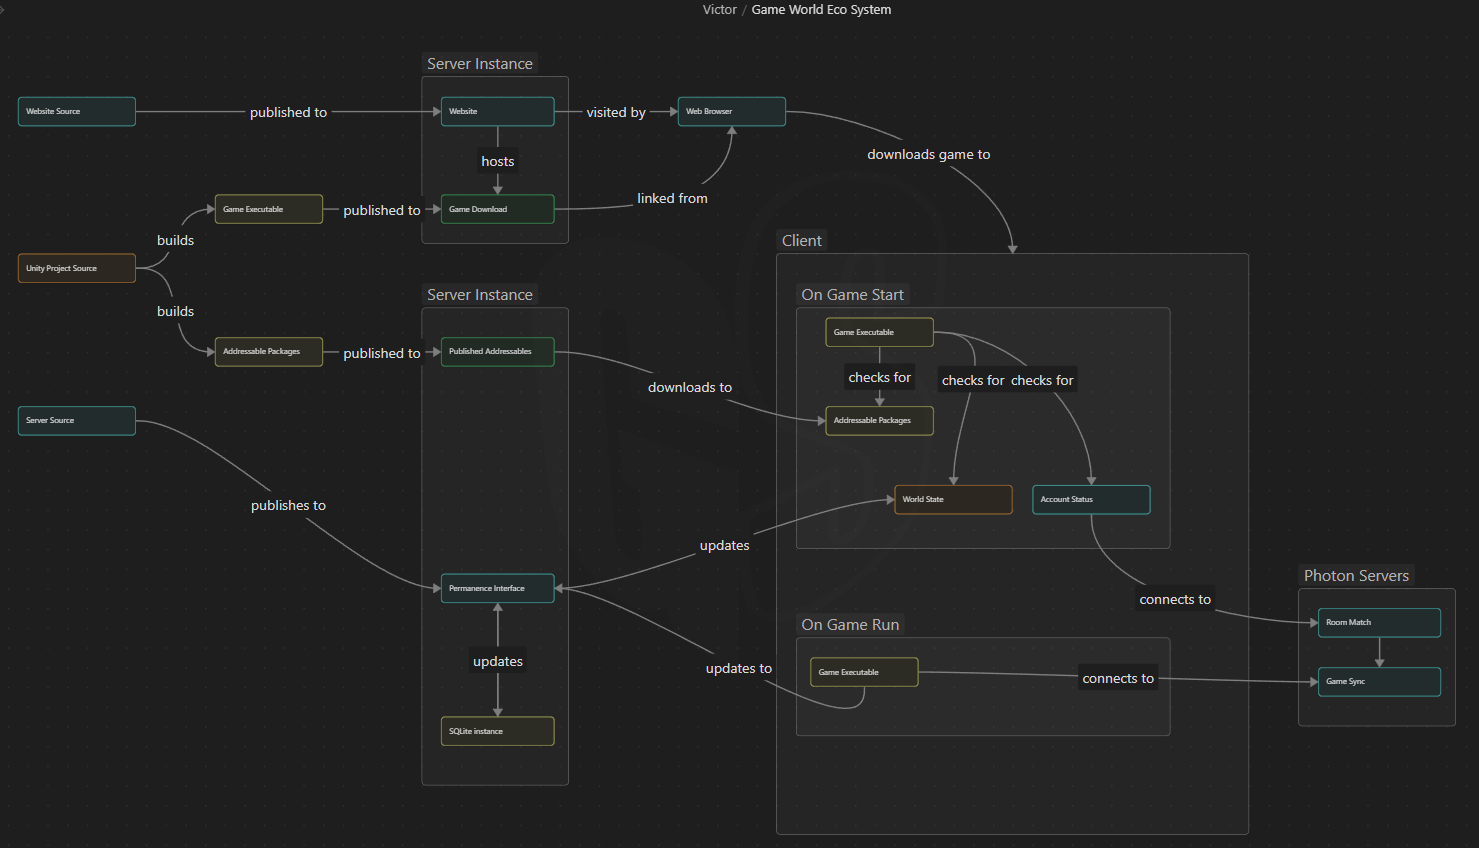
Task: Select the "visited by" edge label
Action: 616,113
